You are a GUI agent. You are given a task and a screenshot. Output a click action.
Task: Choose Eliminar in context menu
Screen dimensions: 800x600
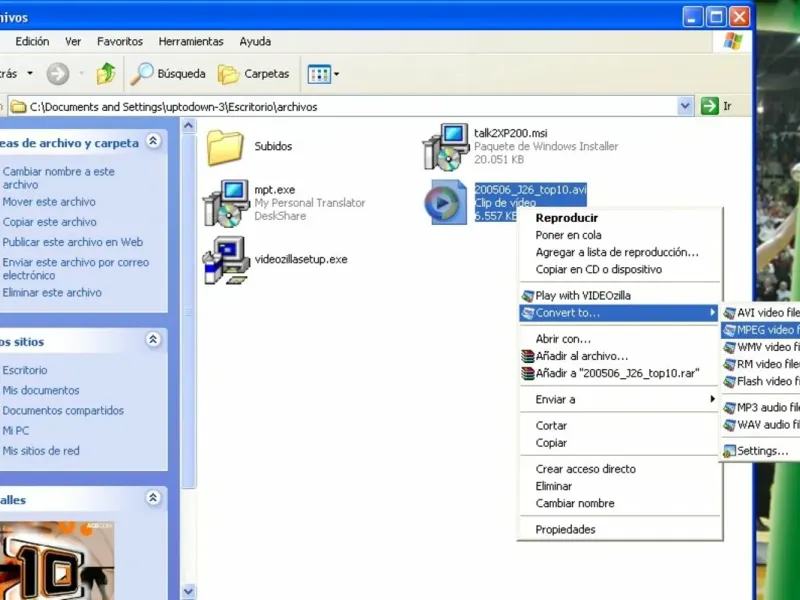point(620,486)
